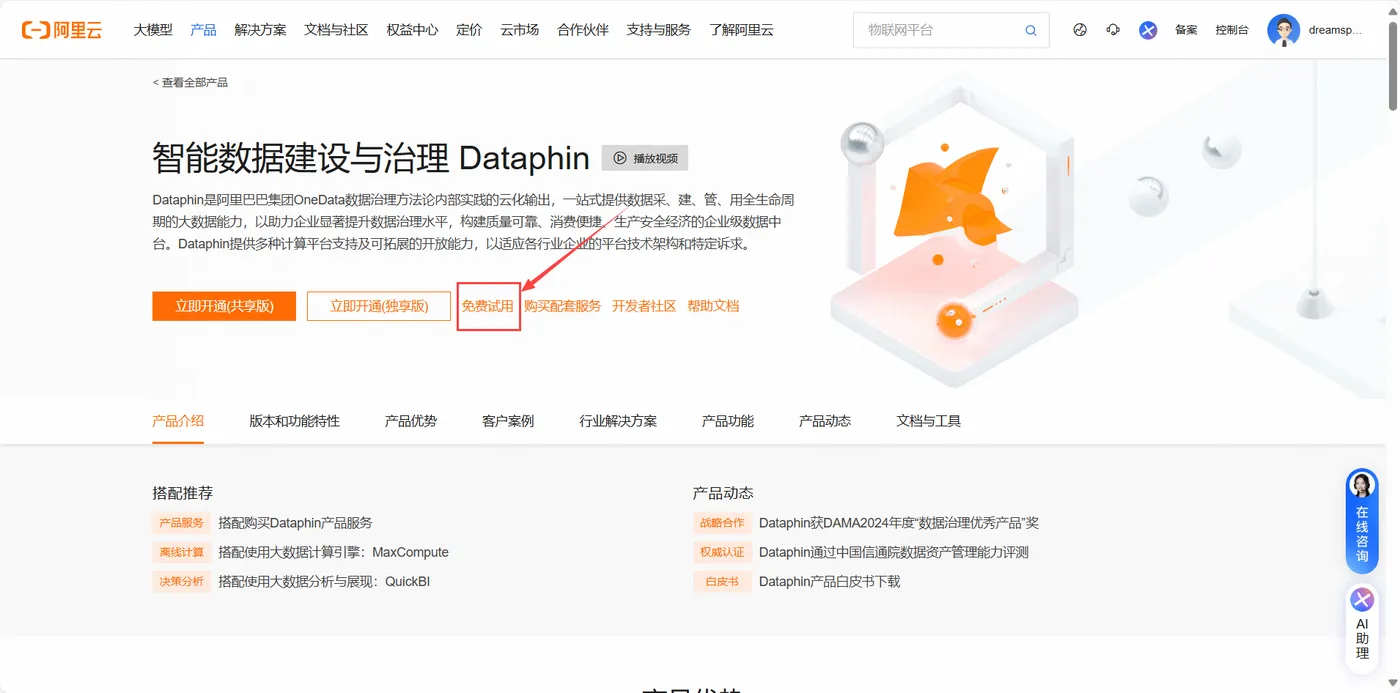
Task: Click the 战略合作 tag
Action: [x=722, y=523]
